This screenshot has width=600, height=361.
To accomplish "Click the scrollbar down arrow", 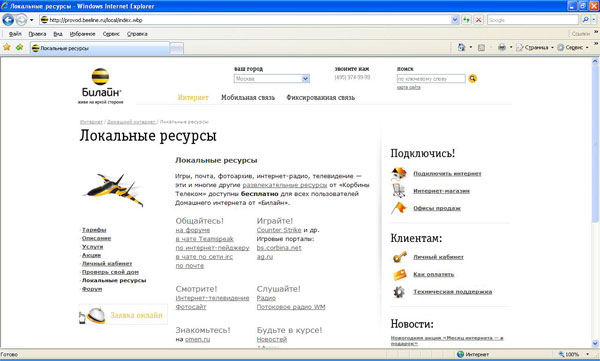I will tap(595, 343).
